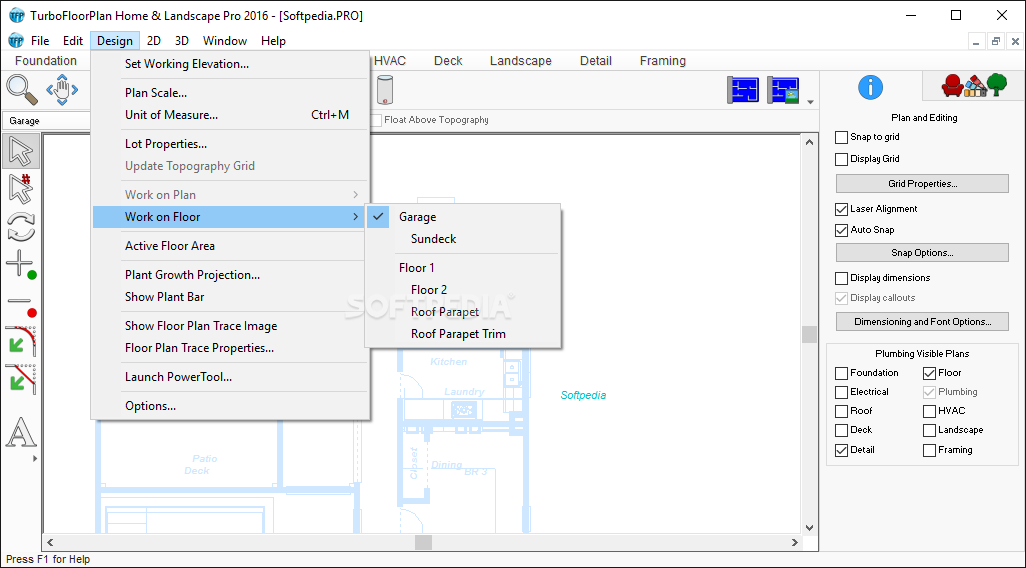
Task: Click Plant Growth Projection menu item
Action: [231, 275]
